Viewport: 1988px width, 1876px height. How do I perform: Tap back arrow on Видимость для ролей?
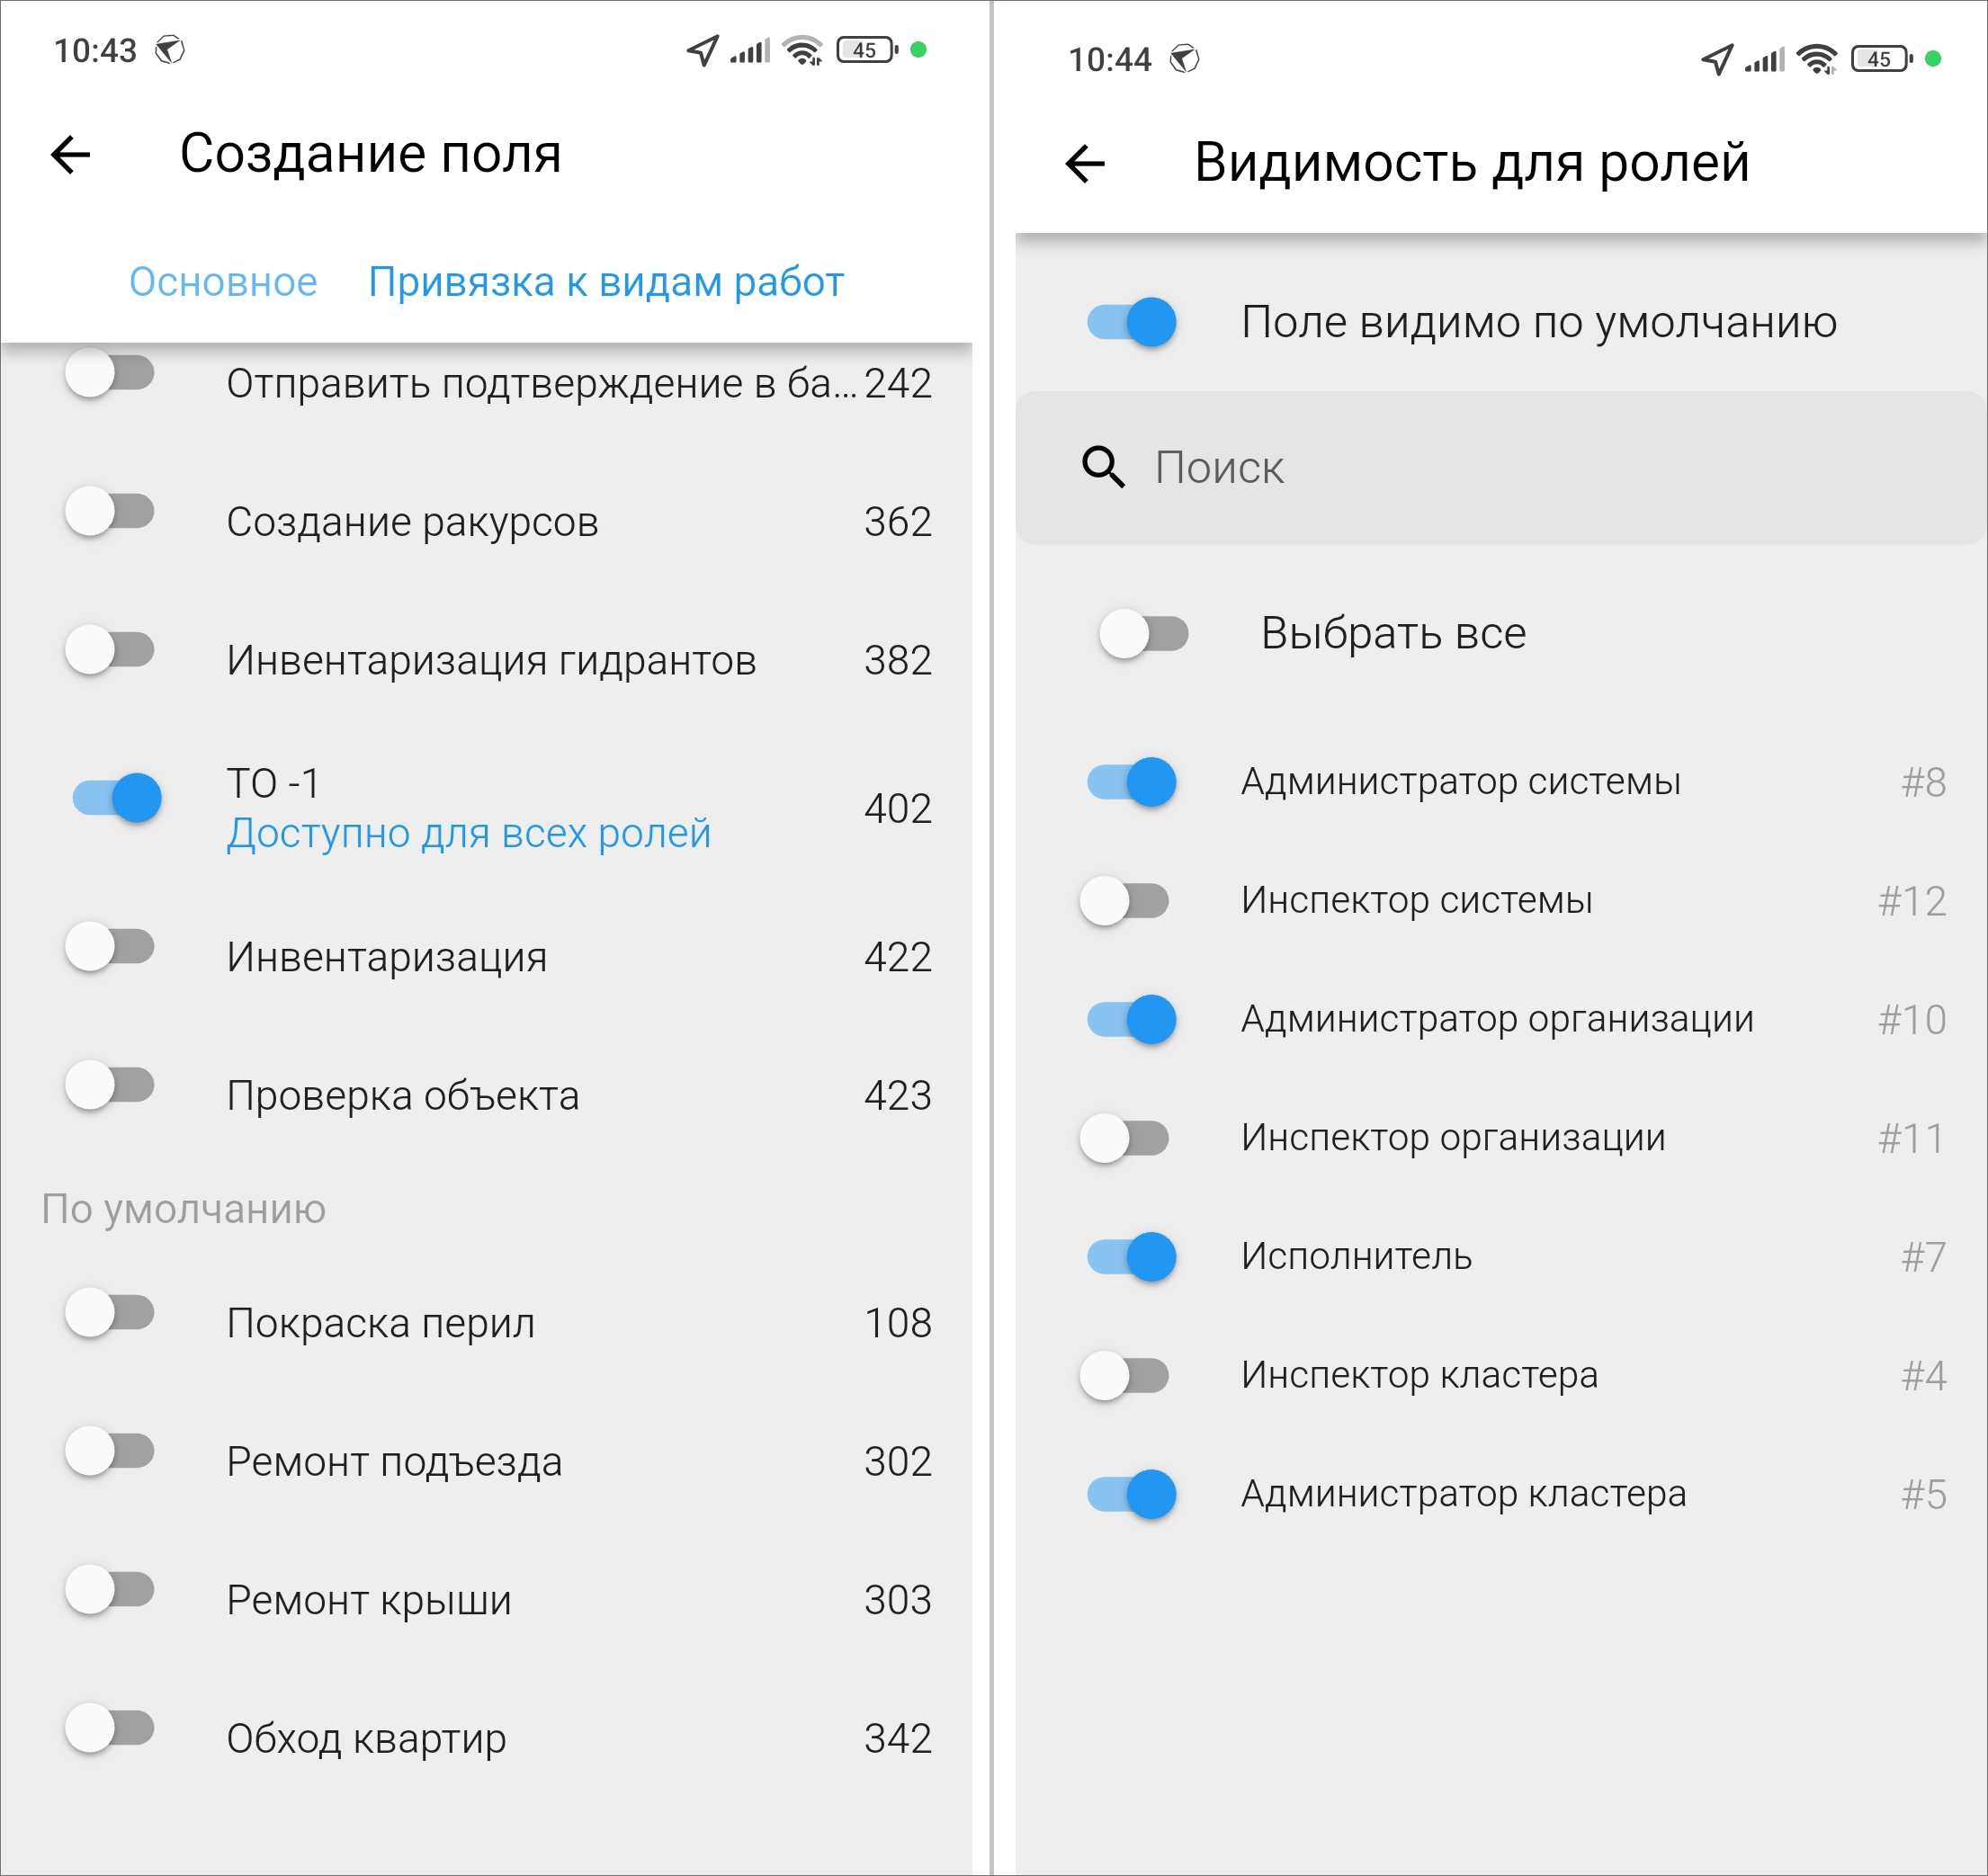pos(1085,164)
